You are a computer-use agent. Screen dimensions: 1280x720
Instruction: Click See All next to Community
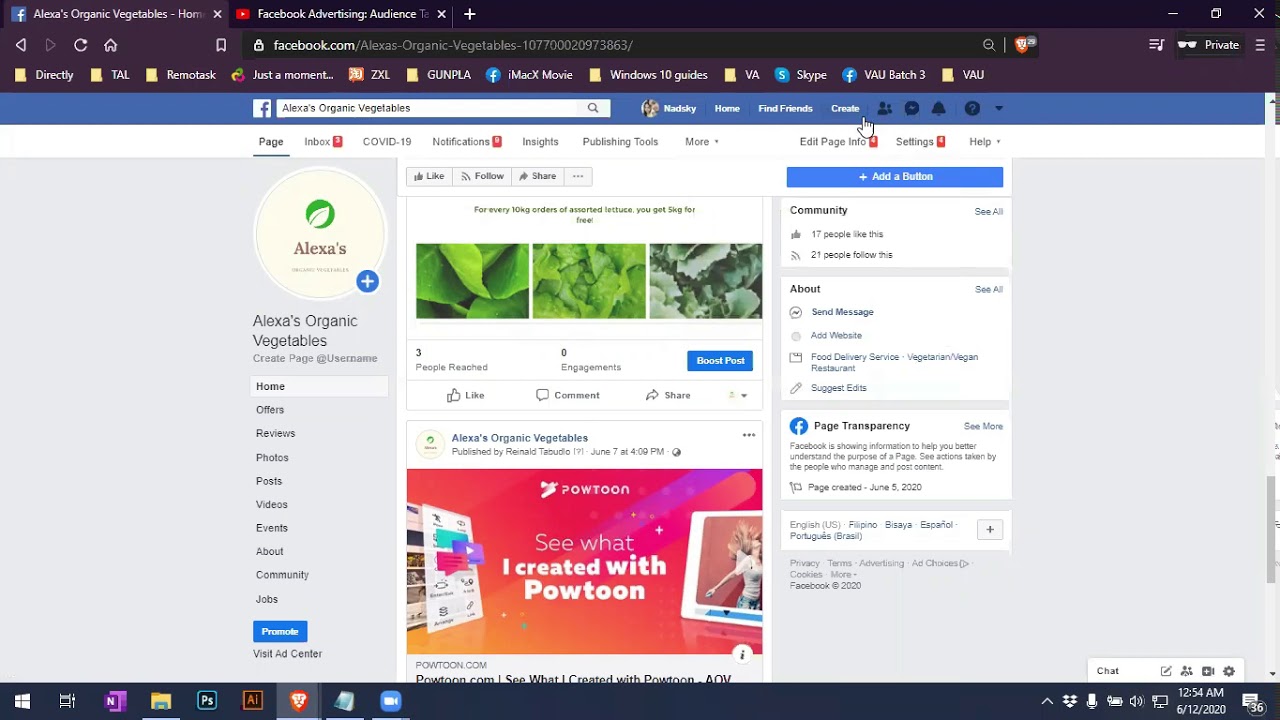pos(989,212)
